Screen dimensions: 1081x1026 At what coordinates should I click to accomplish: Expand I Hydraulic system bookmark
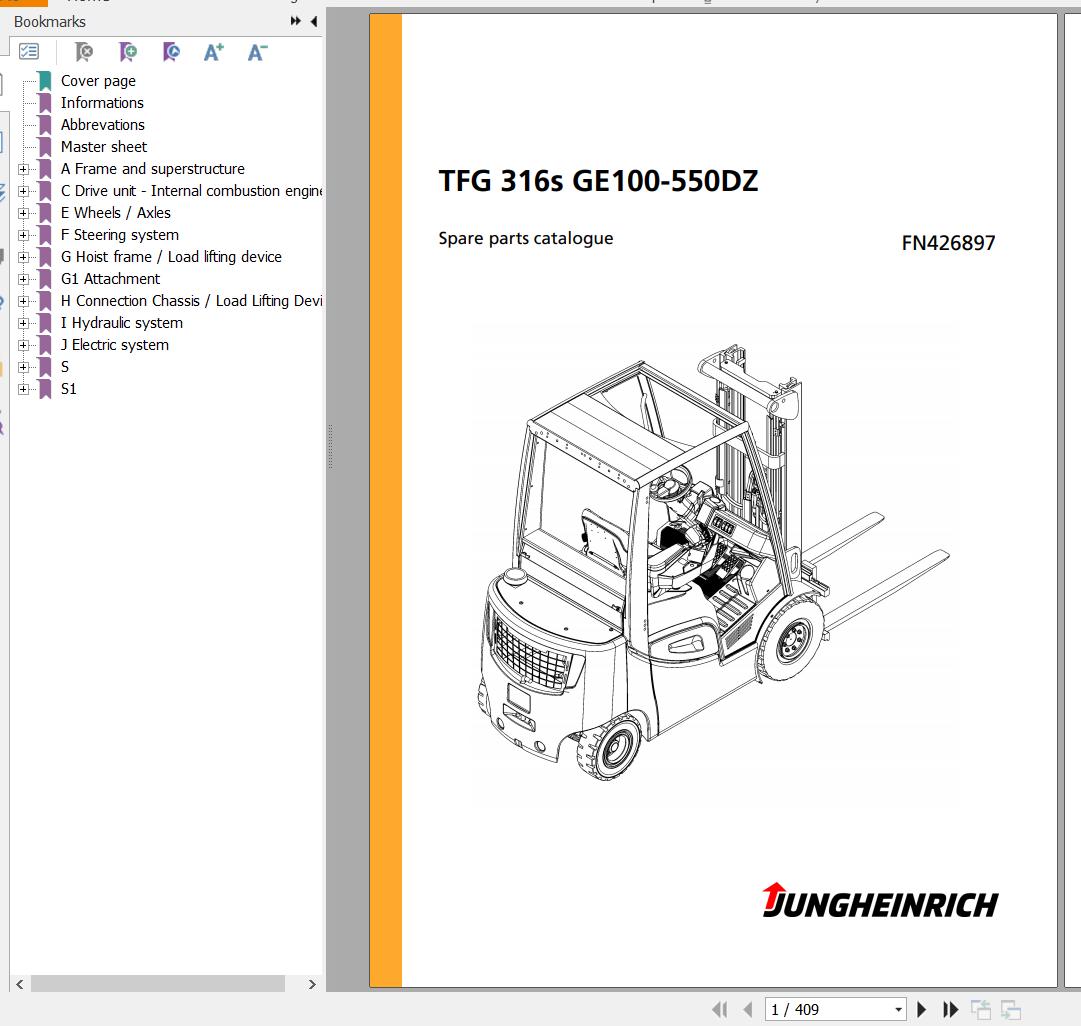pos(23,323)
